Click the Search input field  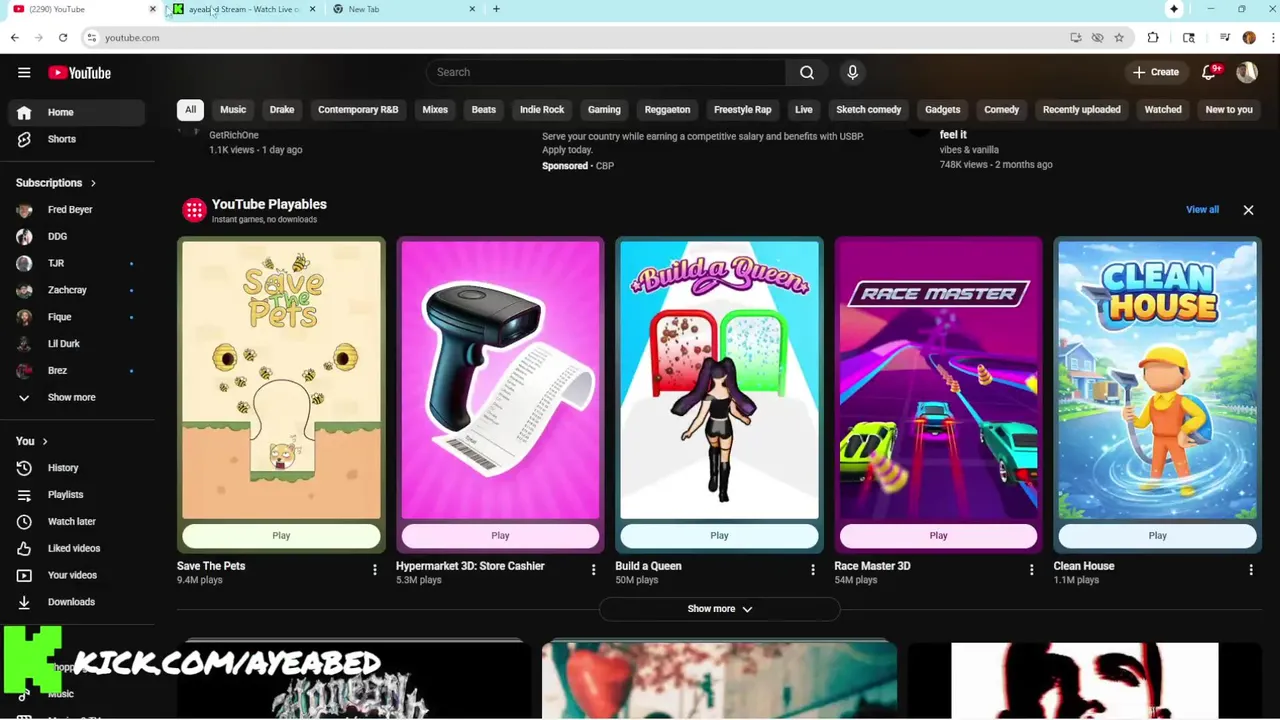click(x=606, y=72)
